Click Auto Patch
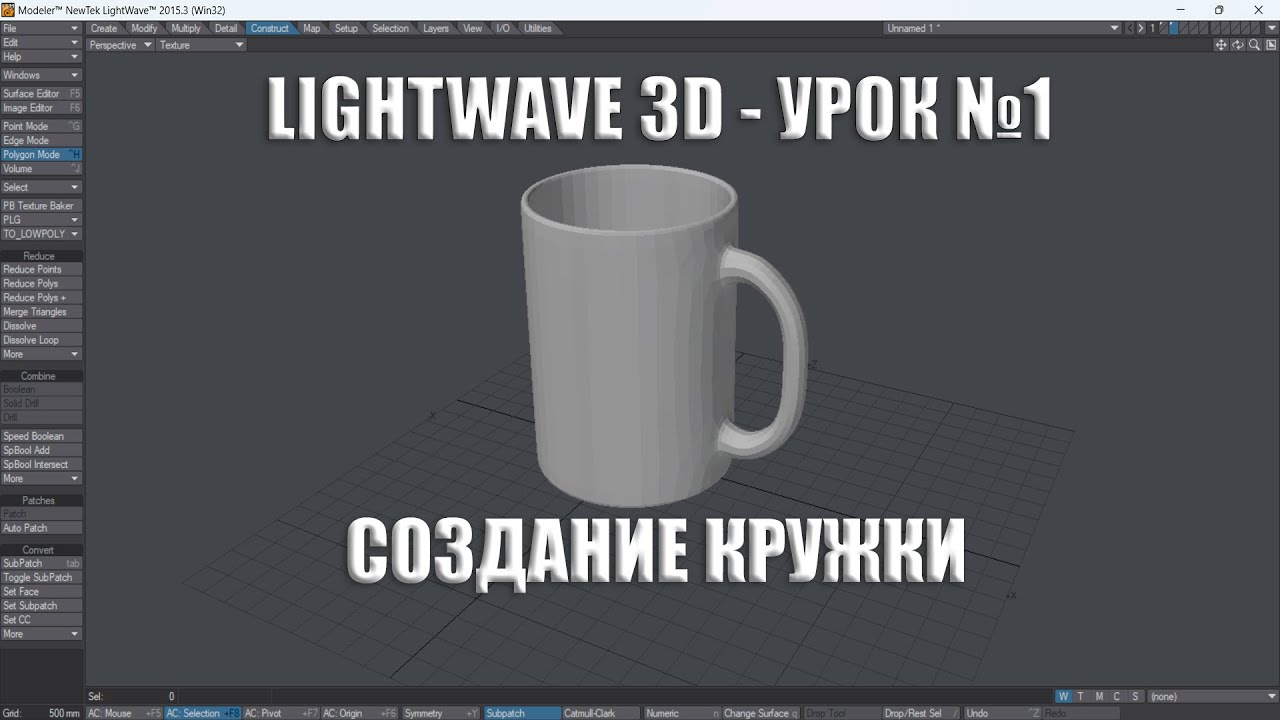 click(x=41, y=527)
